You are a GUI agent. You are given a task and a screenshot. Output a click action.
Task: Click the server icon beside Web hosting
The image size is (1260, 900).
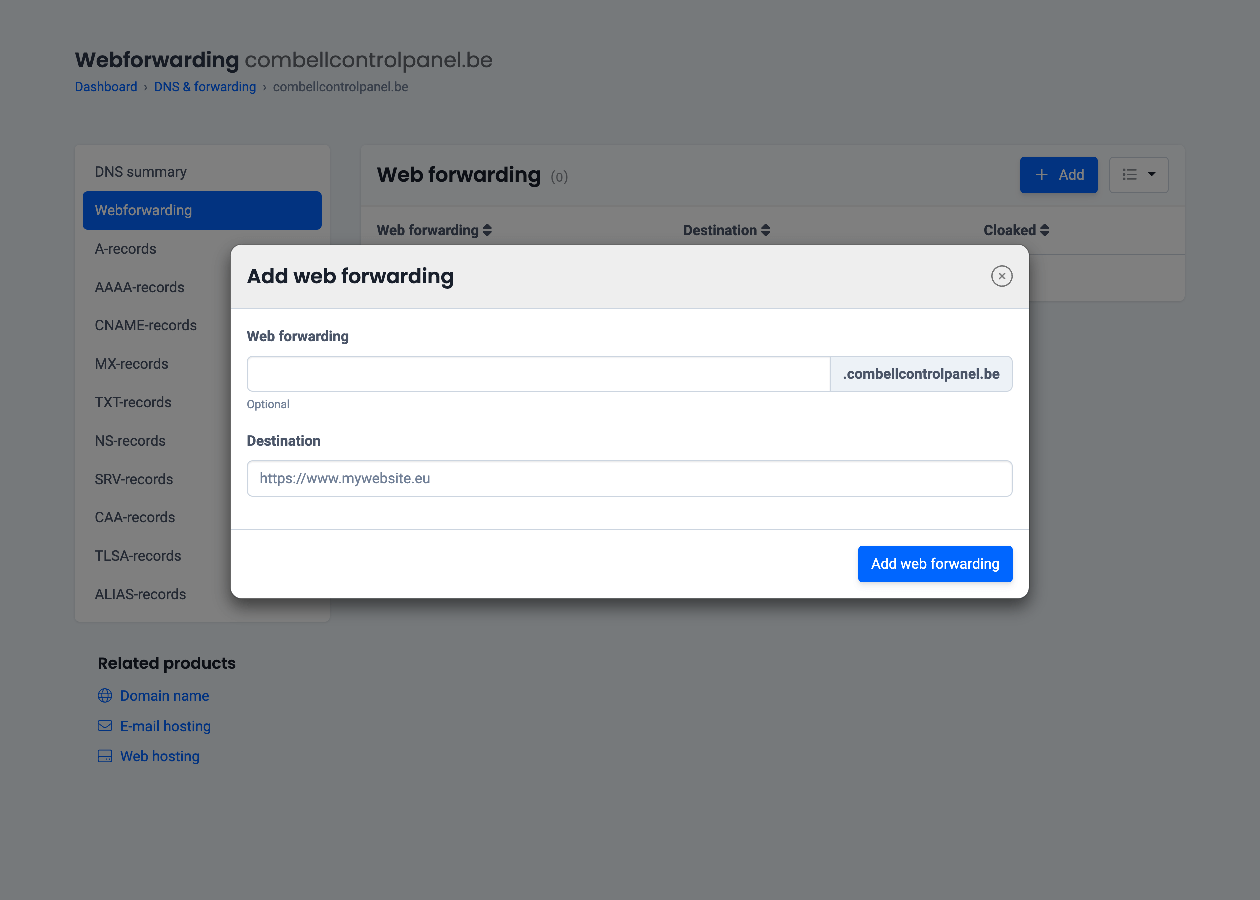click(x=105, y=756)
